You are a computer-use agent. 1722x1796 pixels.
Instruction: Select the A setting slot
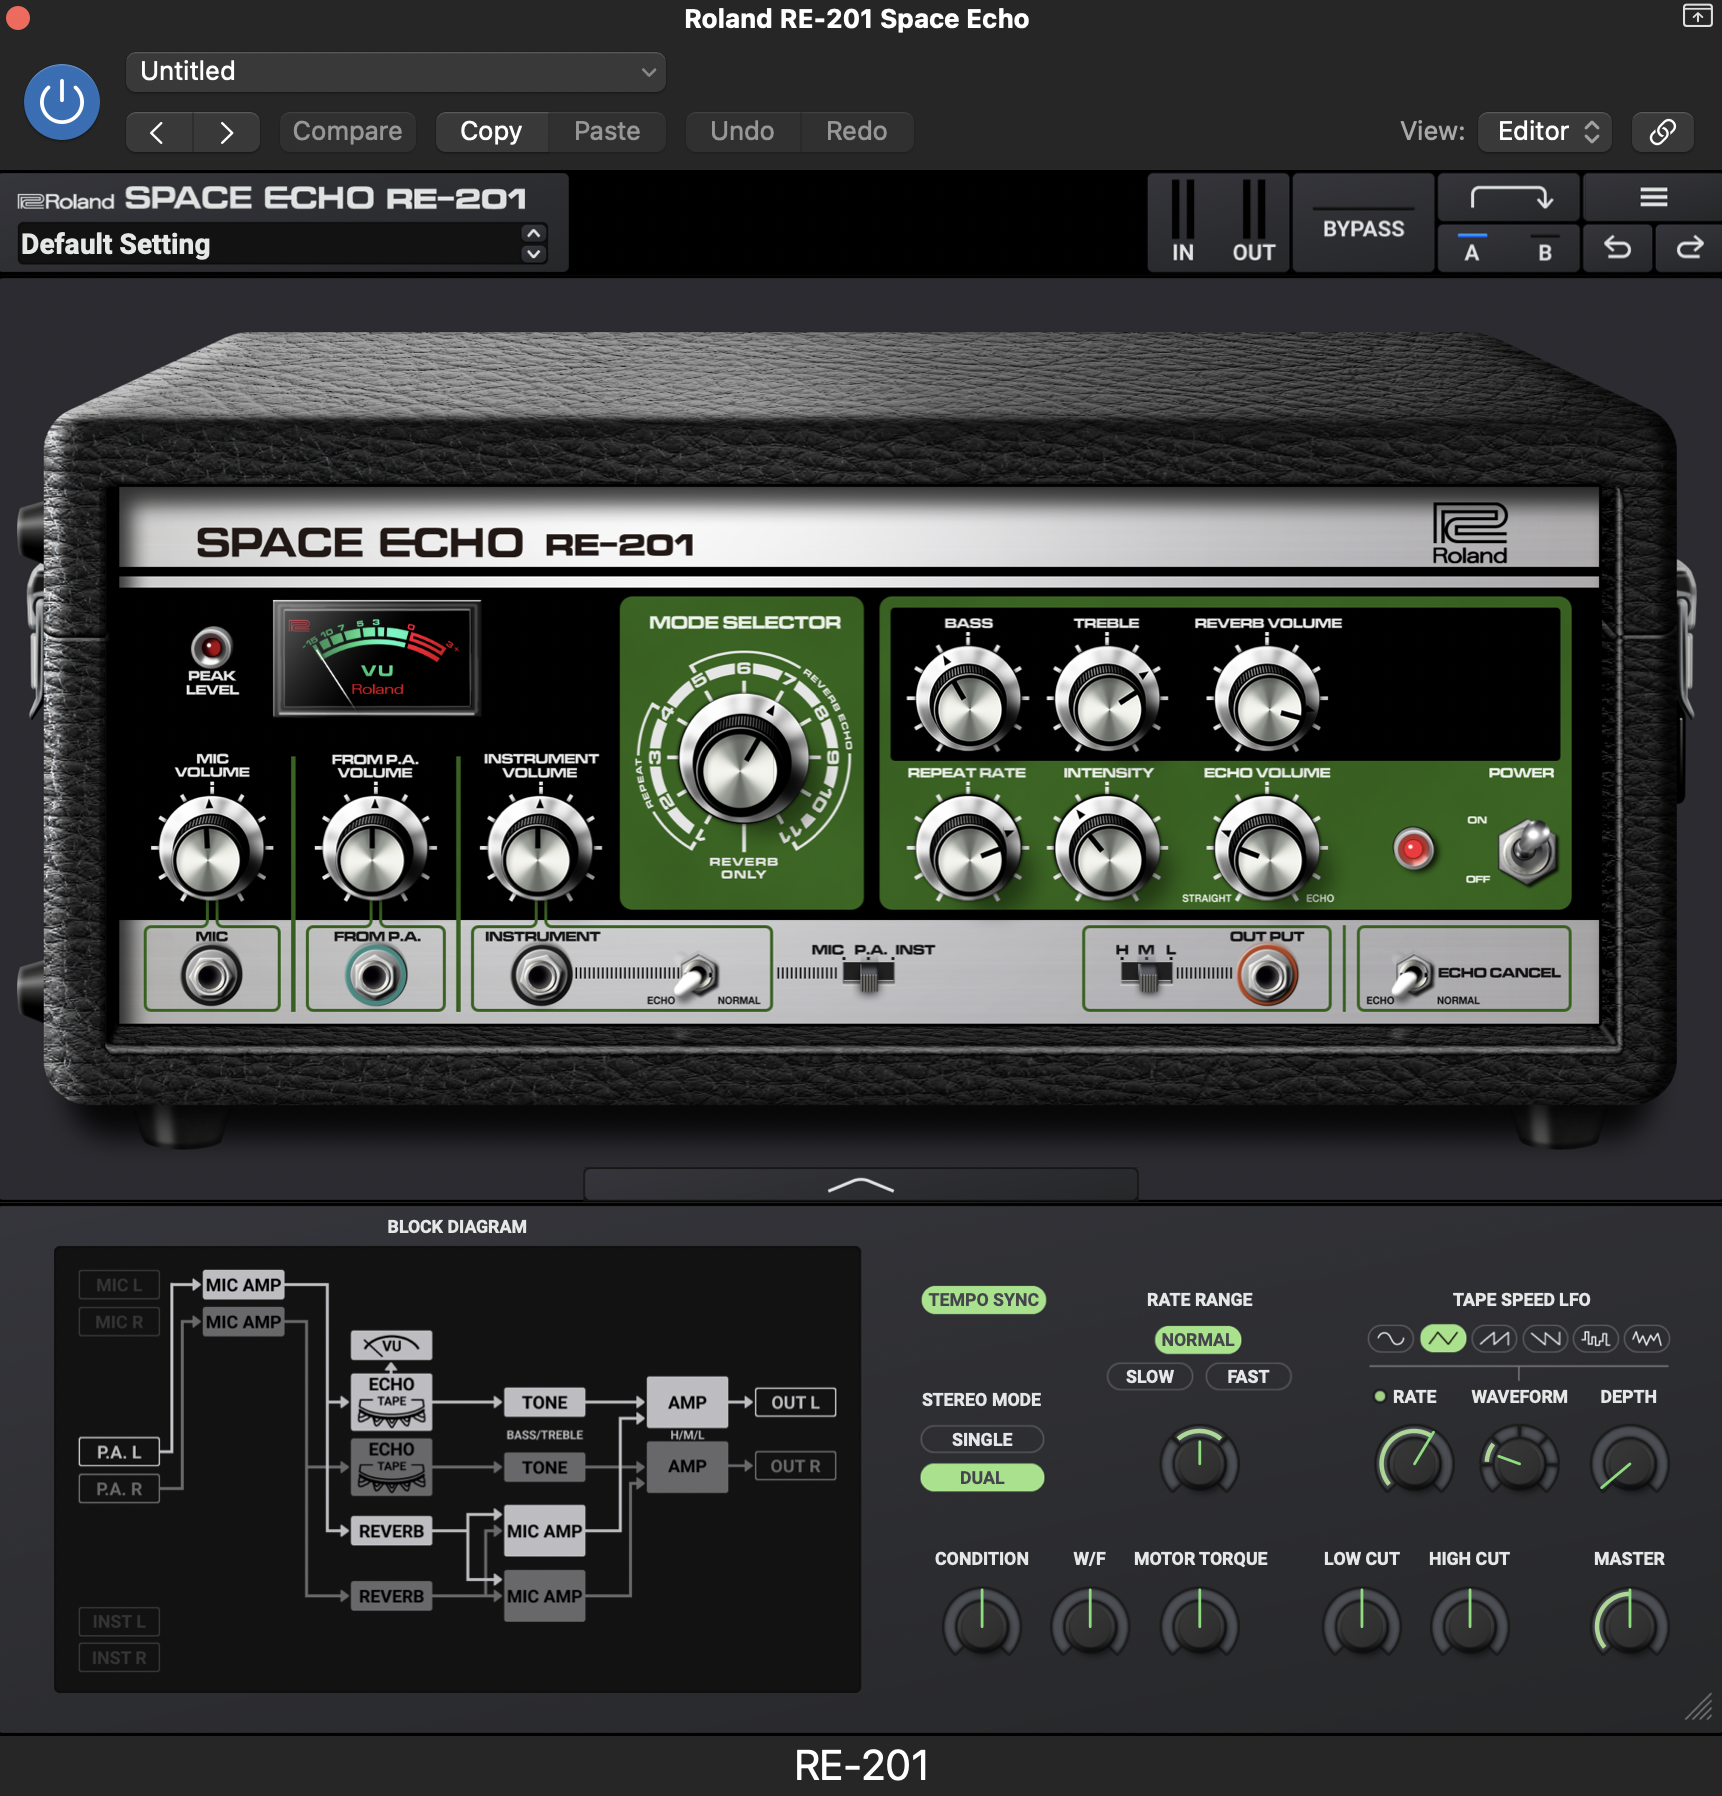1472,248
